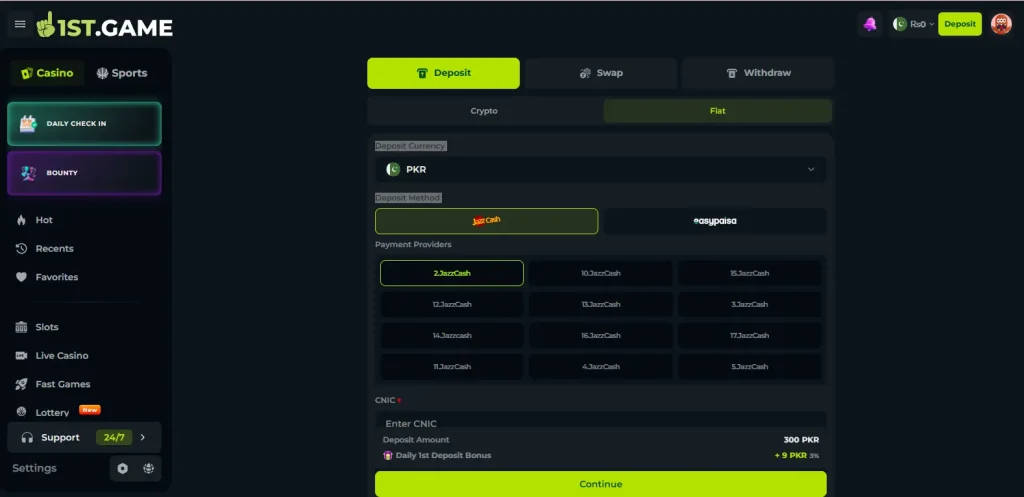Select provider 3.JazzCash
1024x497 pixels.
[x=750, y=304]
